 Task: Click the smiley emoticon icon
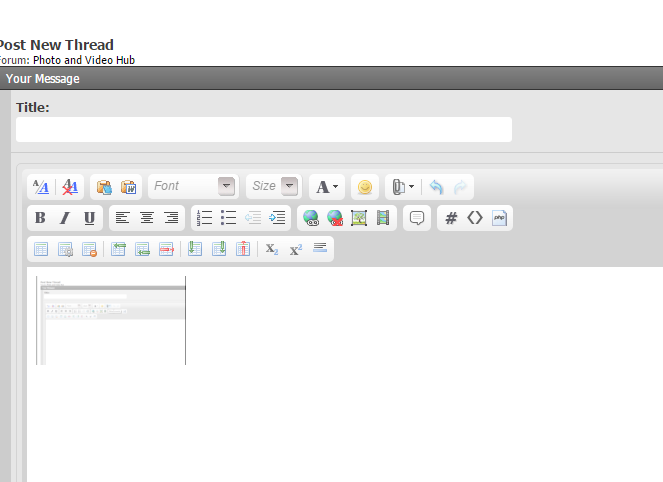pos(365,187)
